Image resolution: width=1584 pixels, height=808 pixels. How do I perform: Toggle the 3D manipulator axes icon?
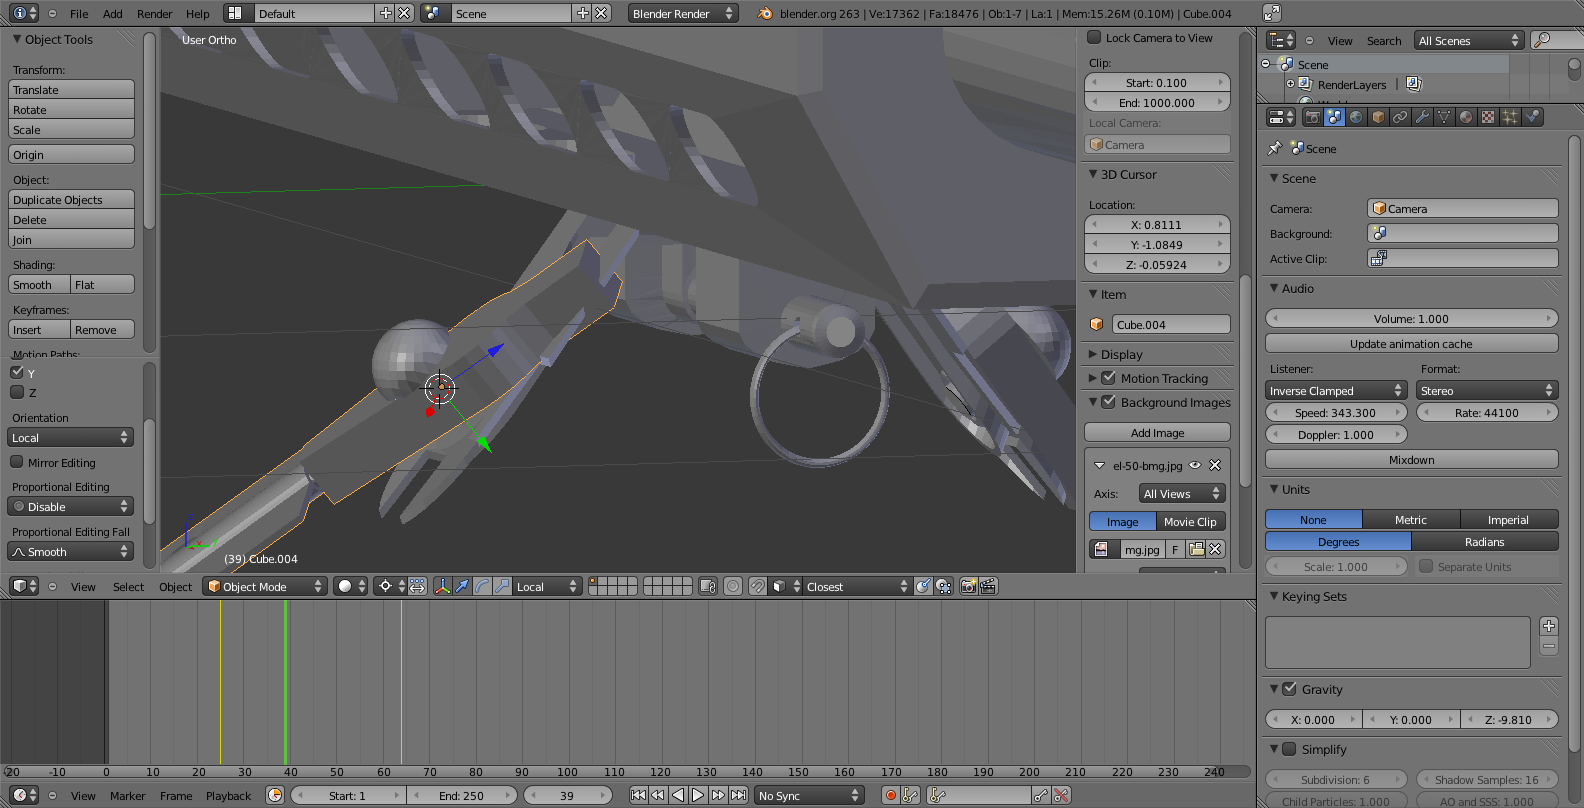click(x=442, y=586)
